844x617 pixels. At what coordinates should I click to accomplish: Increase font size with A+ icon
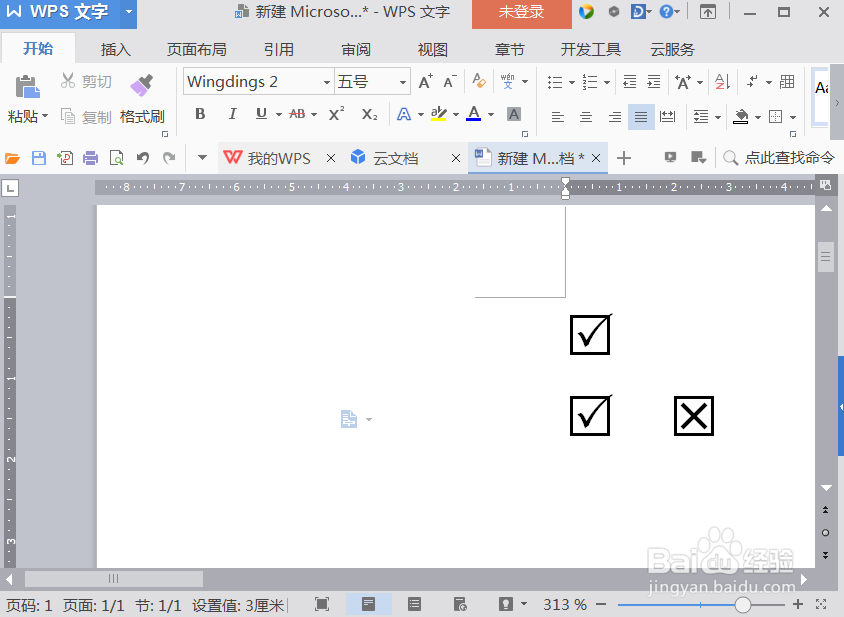point(425,82)
